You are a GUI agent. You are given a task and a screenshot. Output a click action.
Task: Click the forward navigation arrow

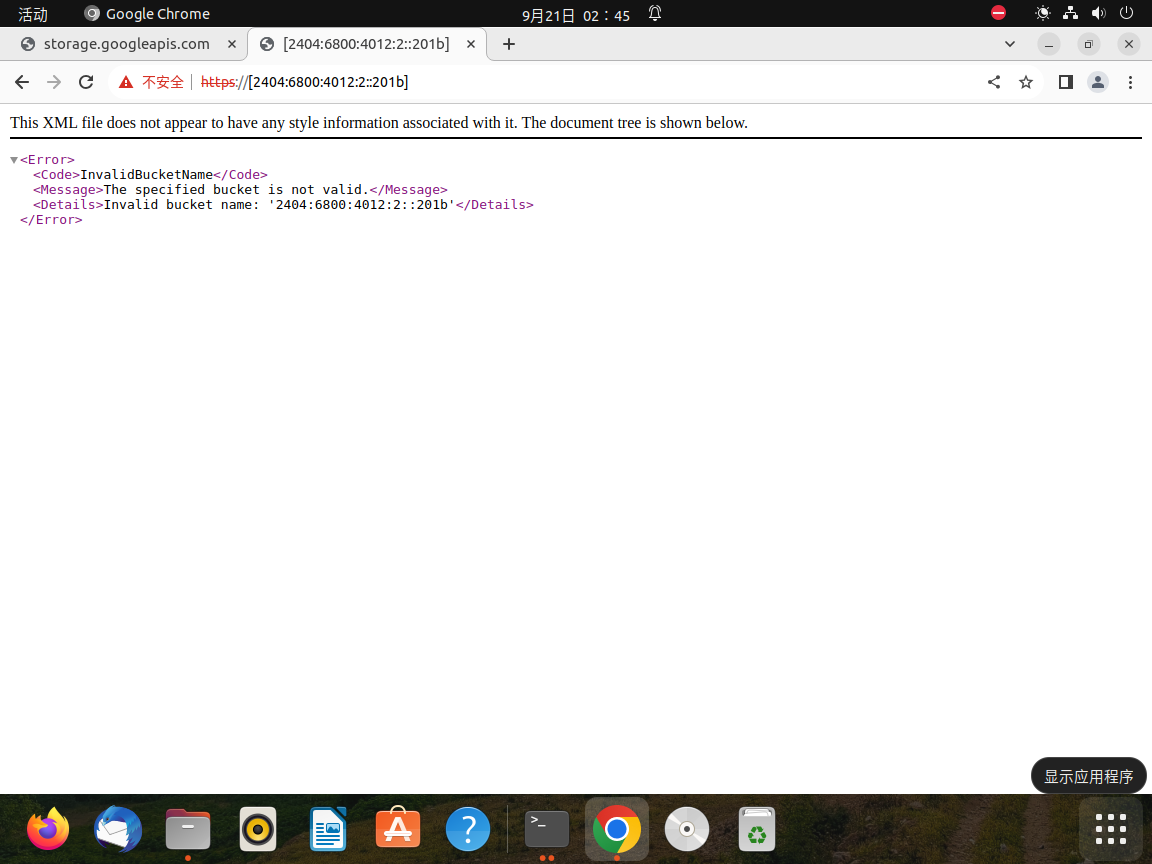pos(54,82)
